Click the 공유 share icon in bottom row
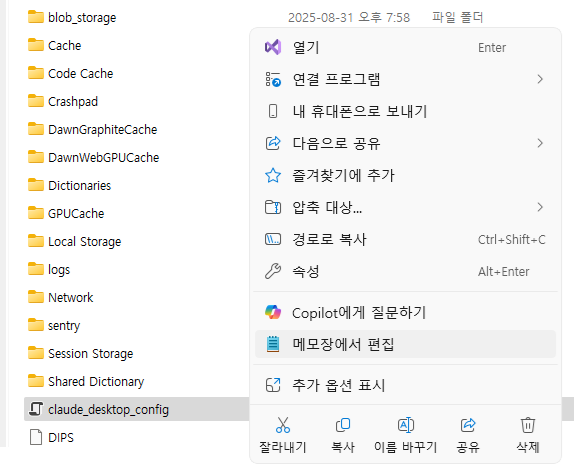This screenshot has width=574, height=467. coord(468,425)
